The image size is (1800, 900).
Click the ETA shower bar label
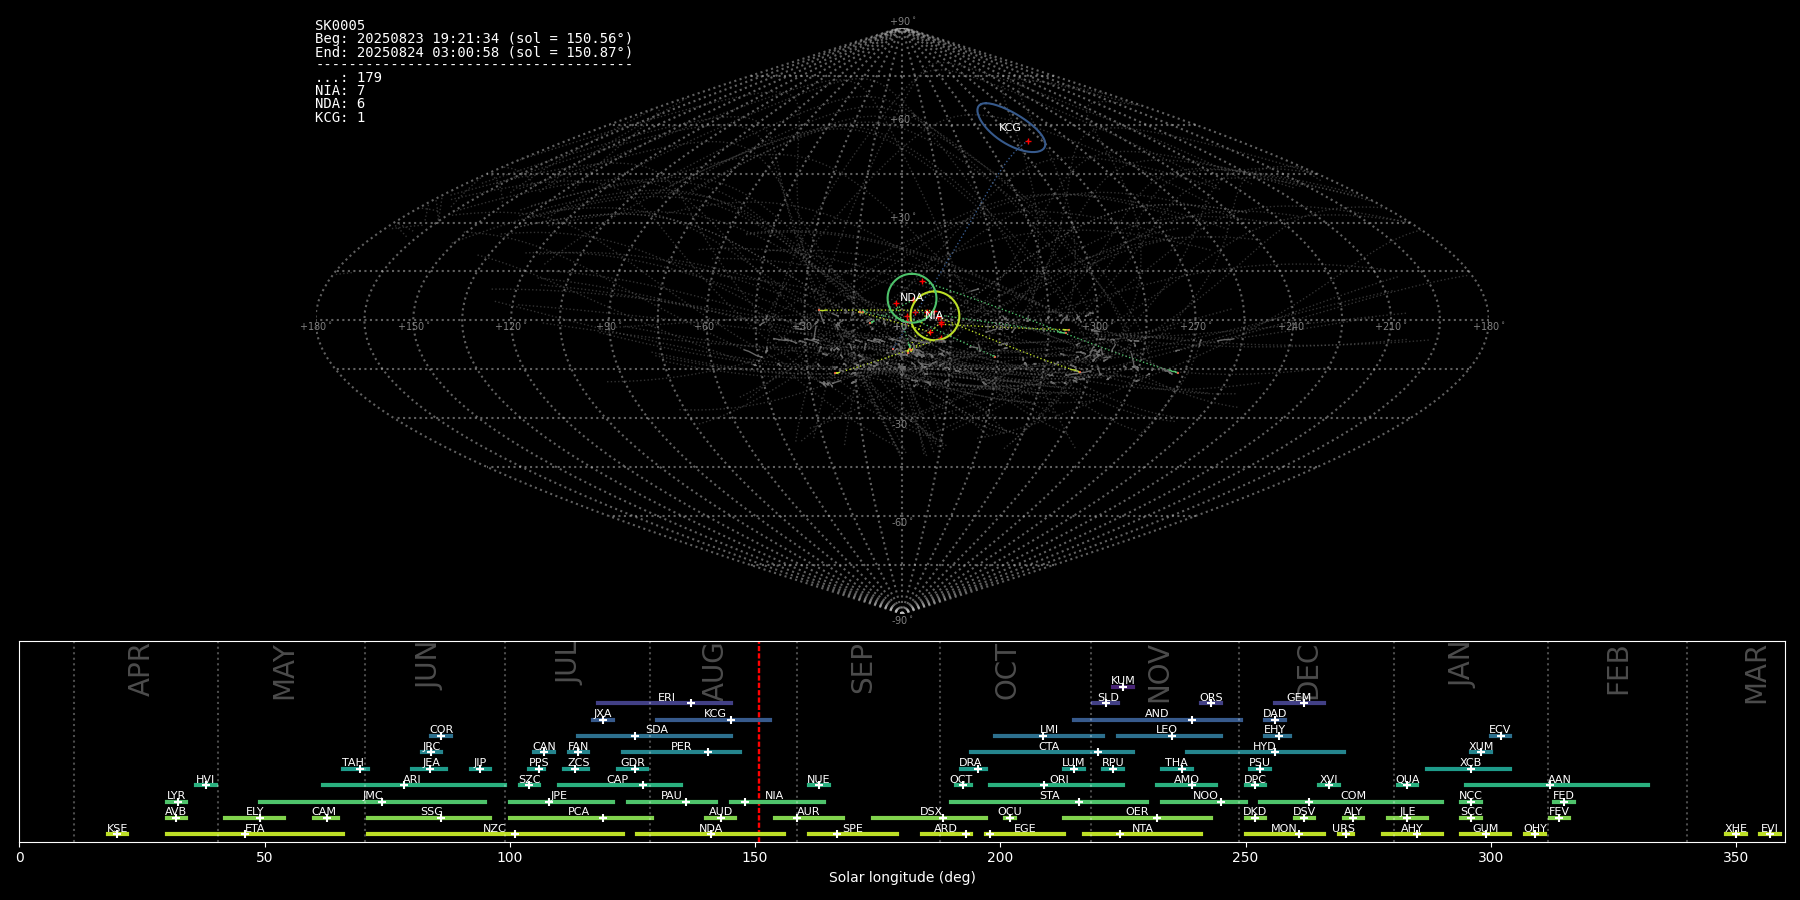(x=255, y=829)
